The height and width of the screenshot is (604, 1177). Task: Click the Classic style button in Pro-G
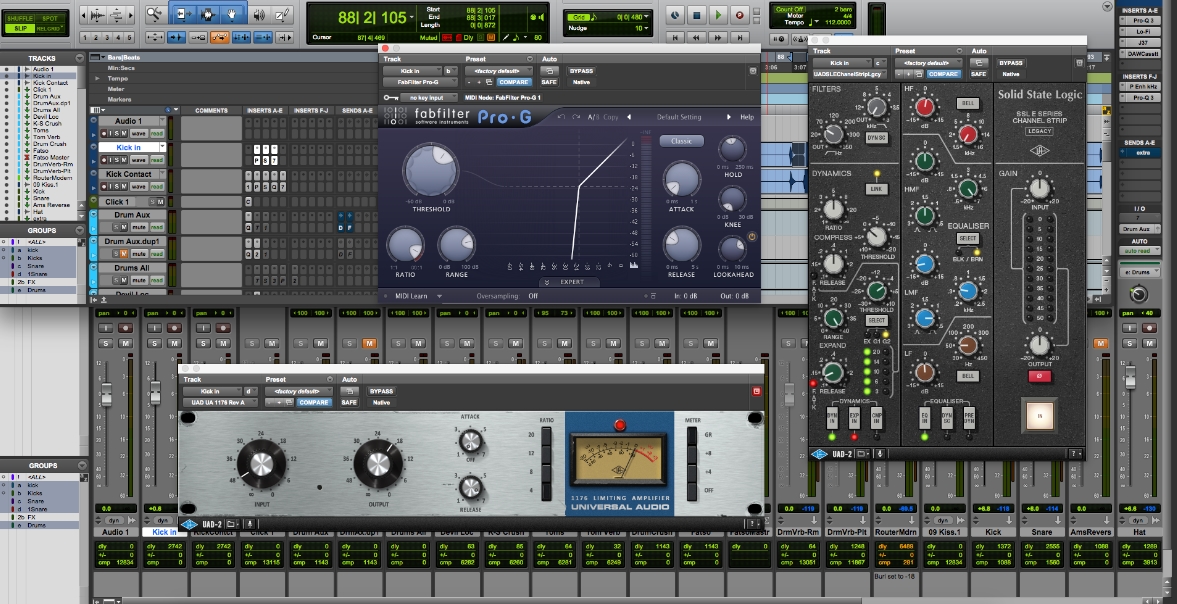(x=682, y=141)
